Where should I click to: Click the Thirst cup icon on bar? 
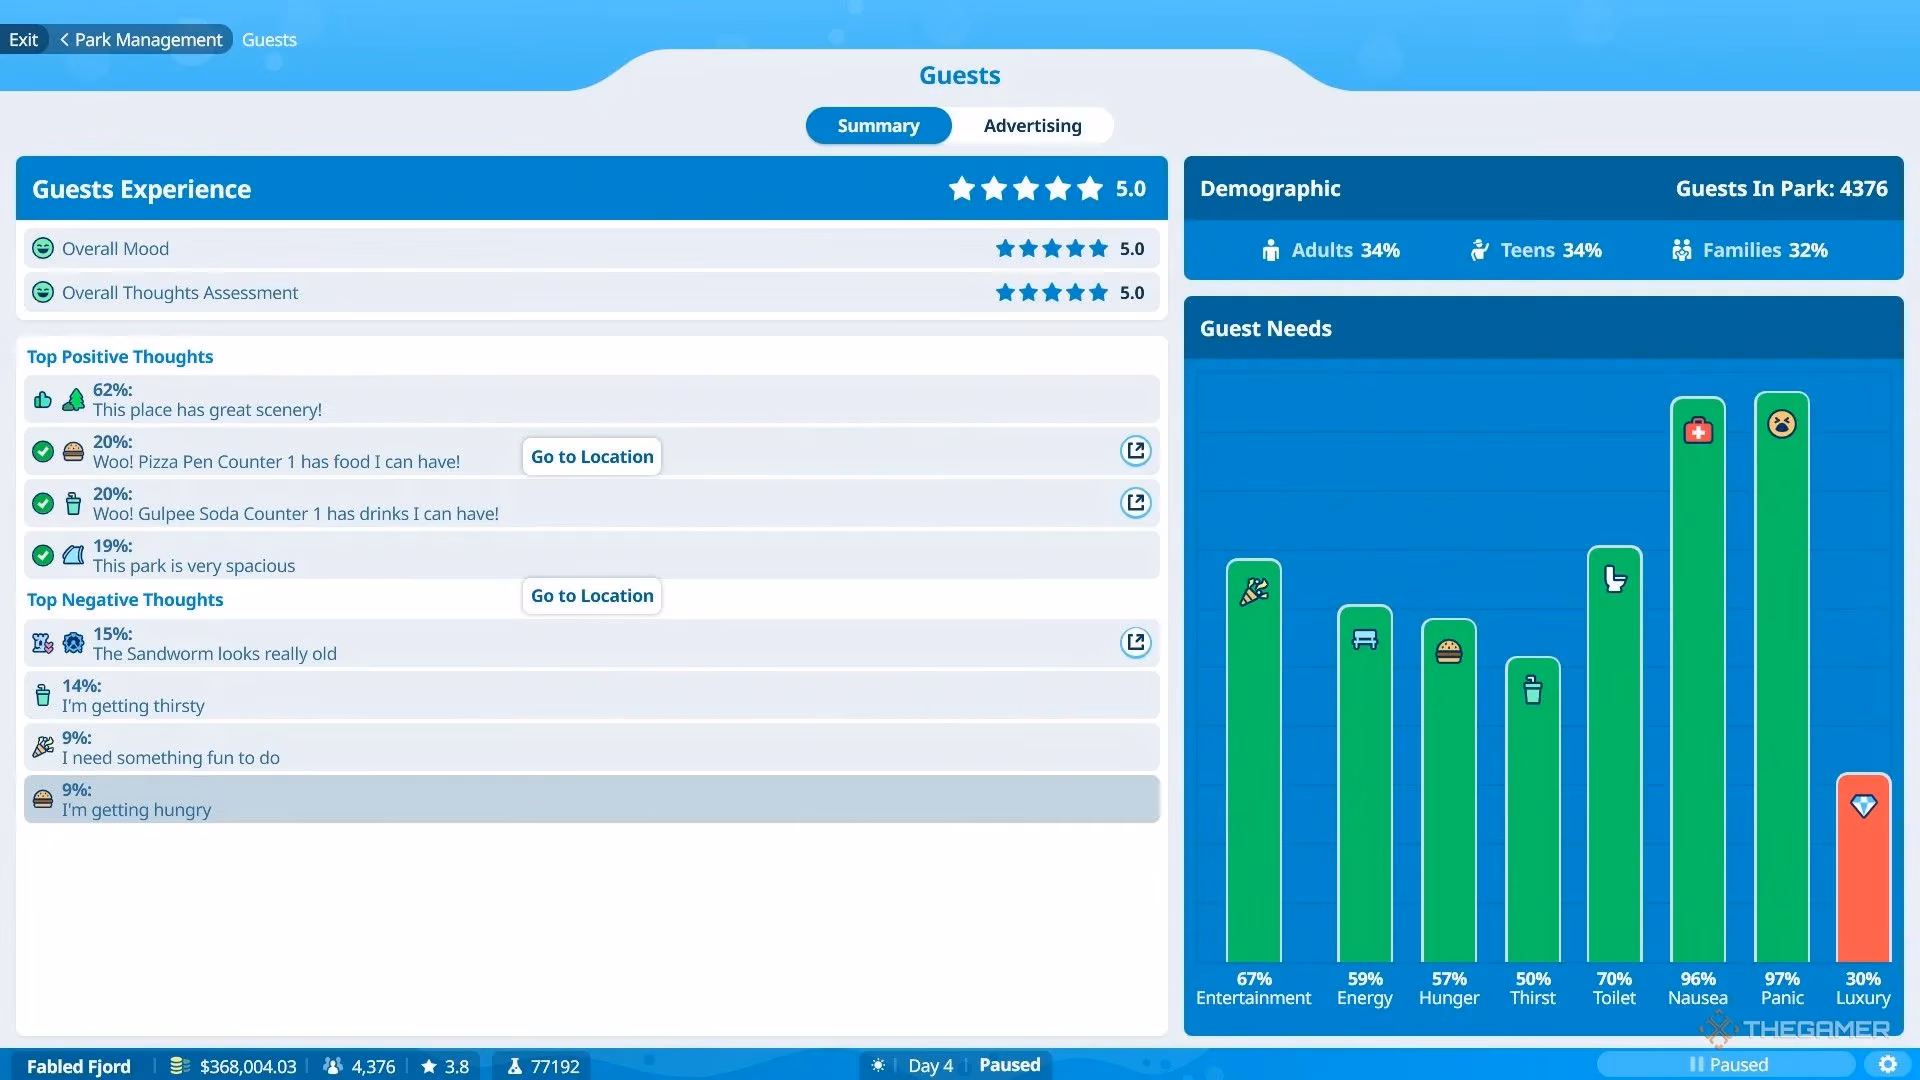(x=1532, y=690)
